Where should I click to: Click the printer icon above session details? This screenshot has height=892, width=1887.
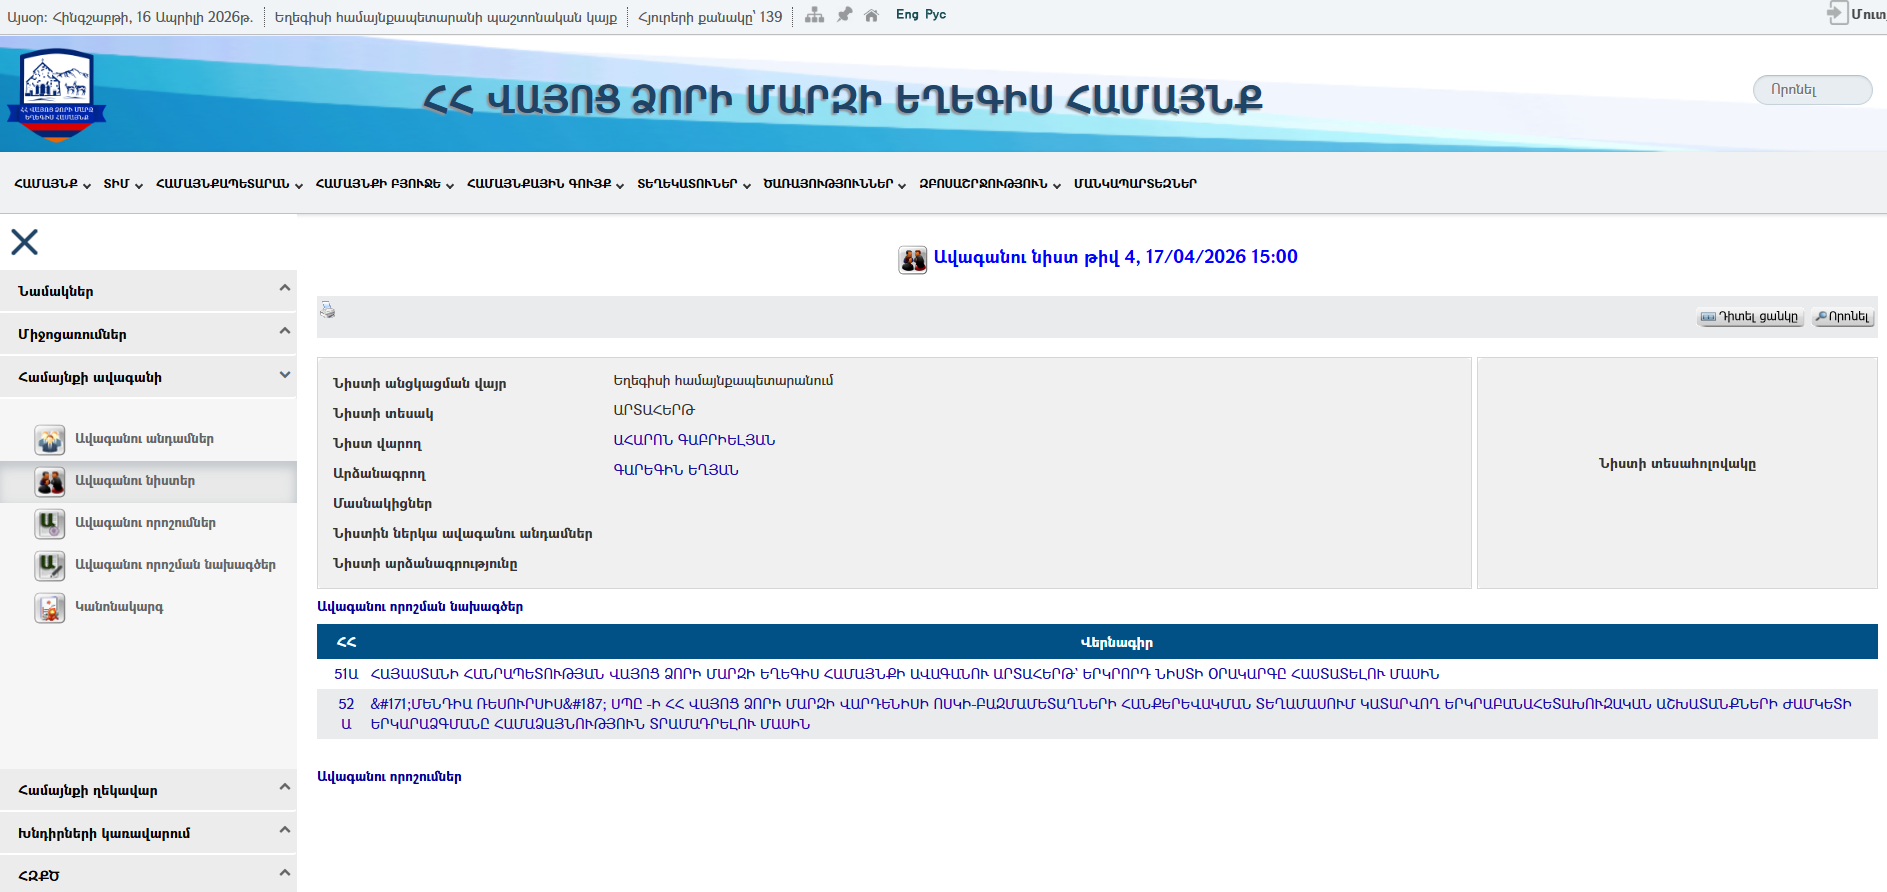pos(327,310)
